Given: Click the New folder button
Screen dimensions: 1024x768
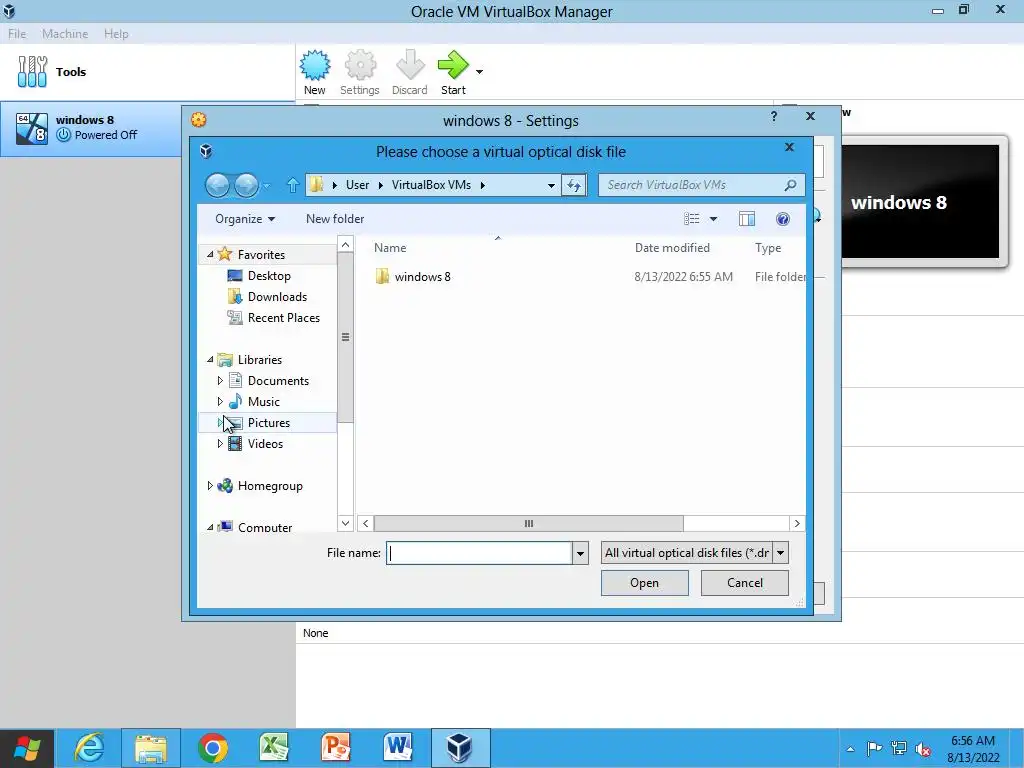Looking at the screenshot, I should 335,219.
